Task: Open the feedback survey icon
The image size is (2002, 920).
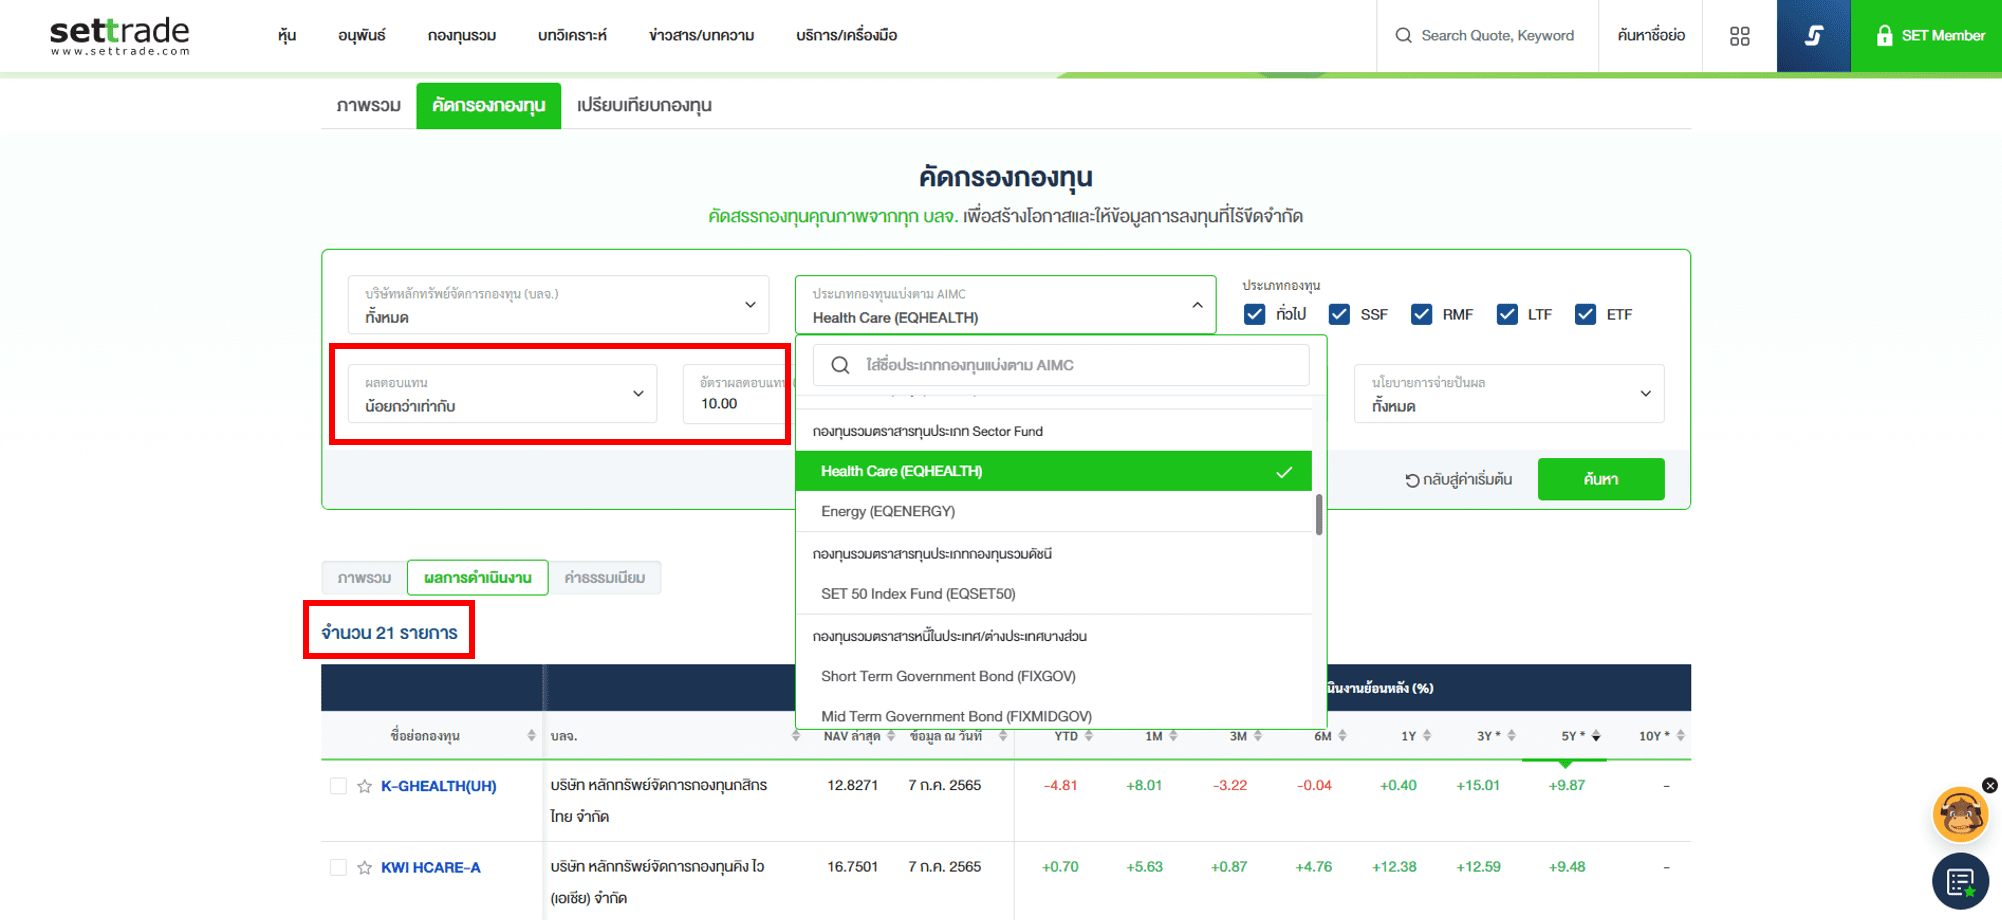Action: (x=1959, y=882)
